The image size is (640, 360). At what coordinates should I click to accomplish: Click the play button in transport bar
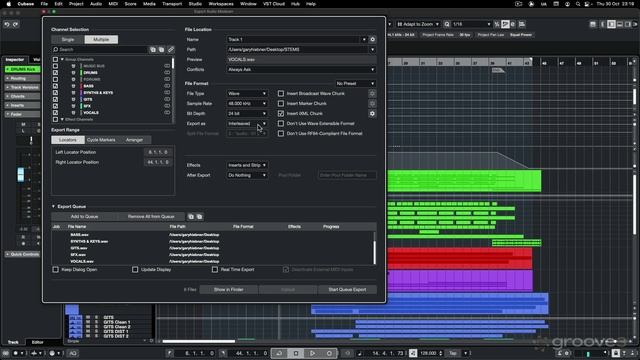(312, 353)
